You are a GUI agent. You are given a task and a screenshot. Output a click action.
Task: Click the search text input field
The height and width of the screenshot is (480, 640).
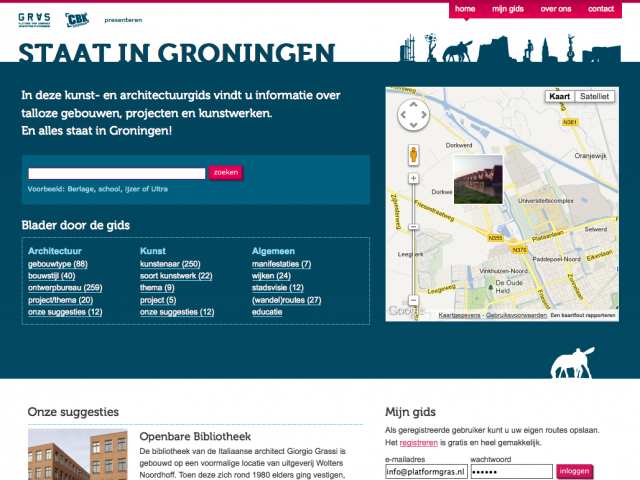tap(117, 173)
